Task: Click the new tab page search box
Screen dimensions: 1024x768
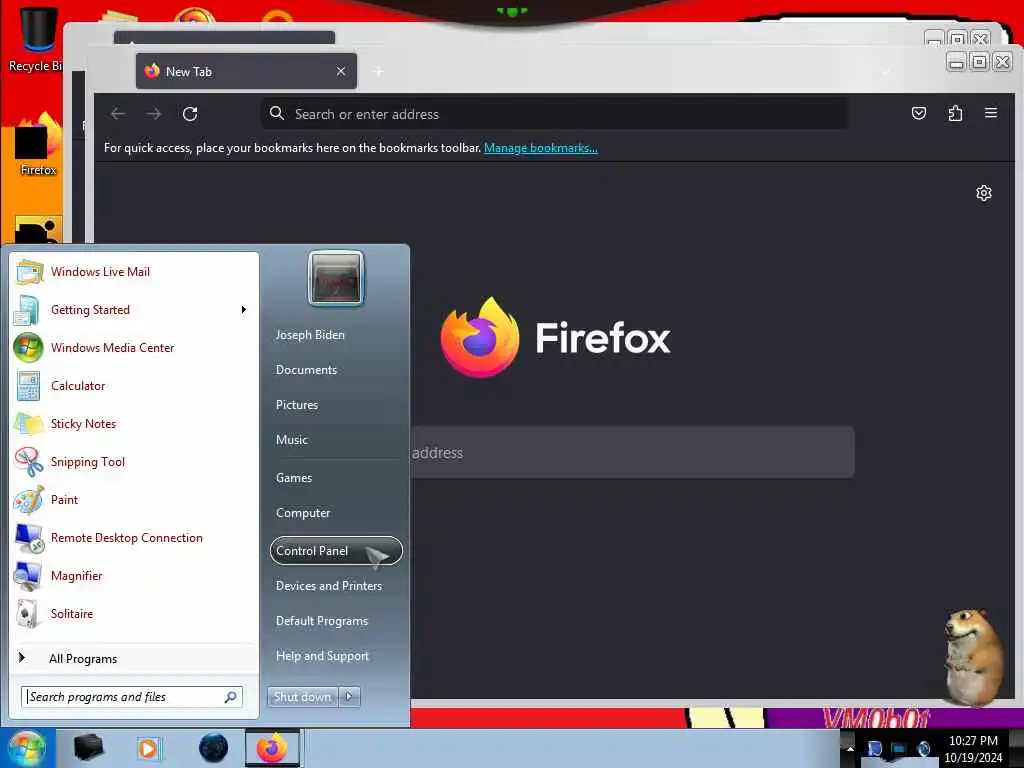Action: [632, 452]
